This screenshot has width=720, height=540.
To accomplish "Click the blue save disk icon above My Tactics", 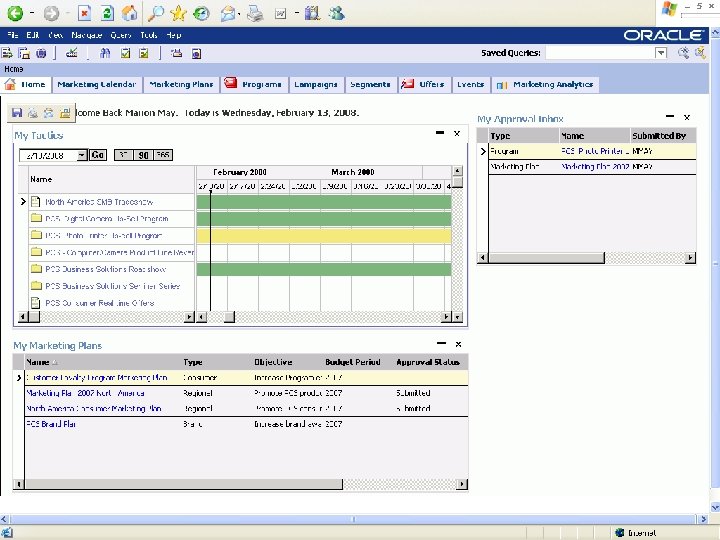I will (17, 113).
